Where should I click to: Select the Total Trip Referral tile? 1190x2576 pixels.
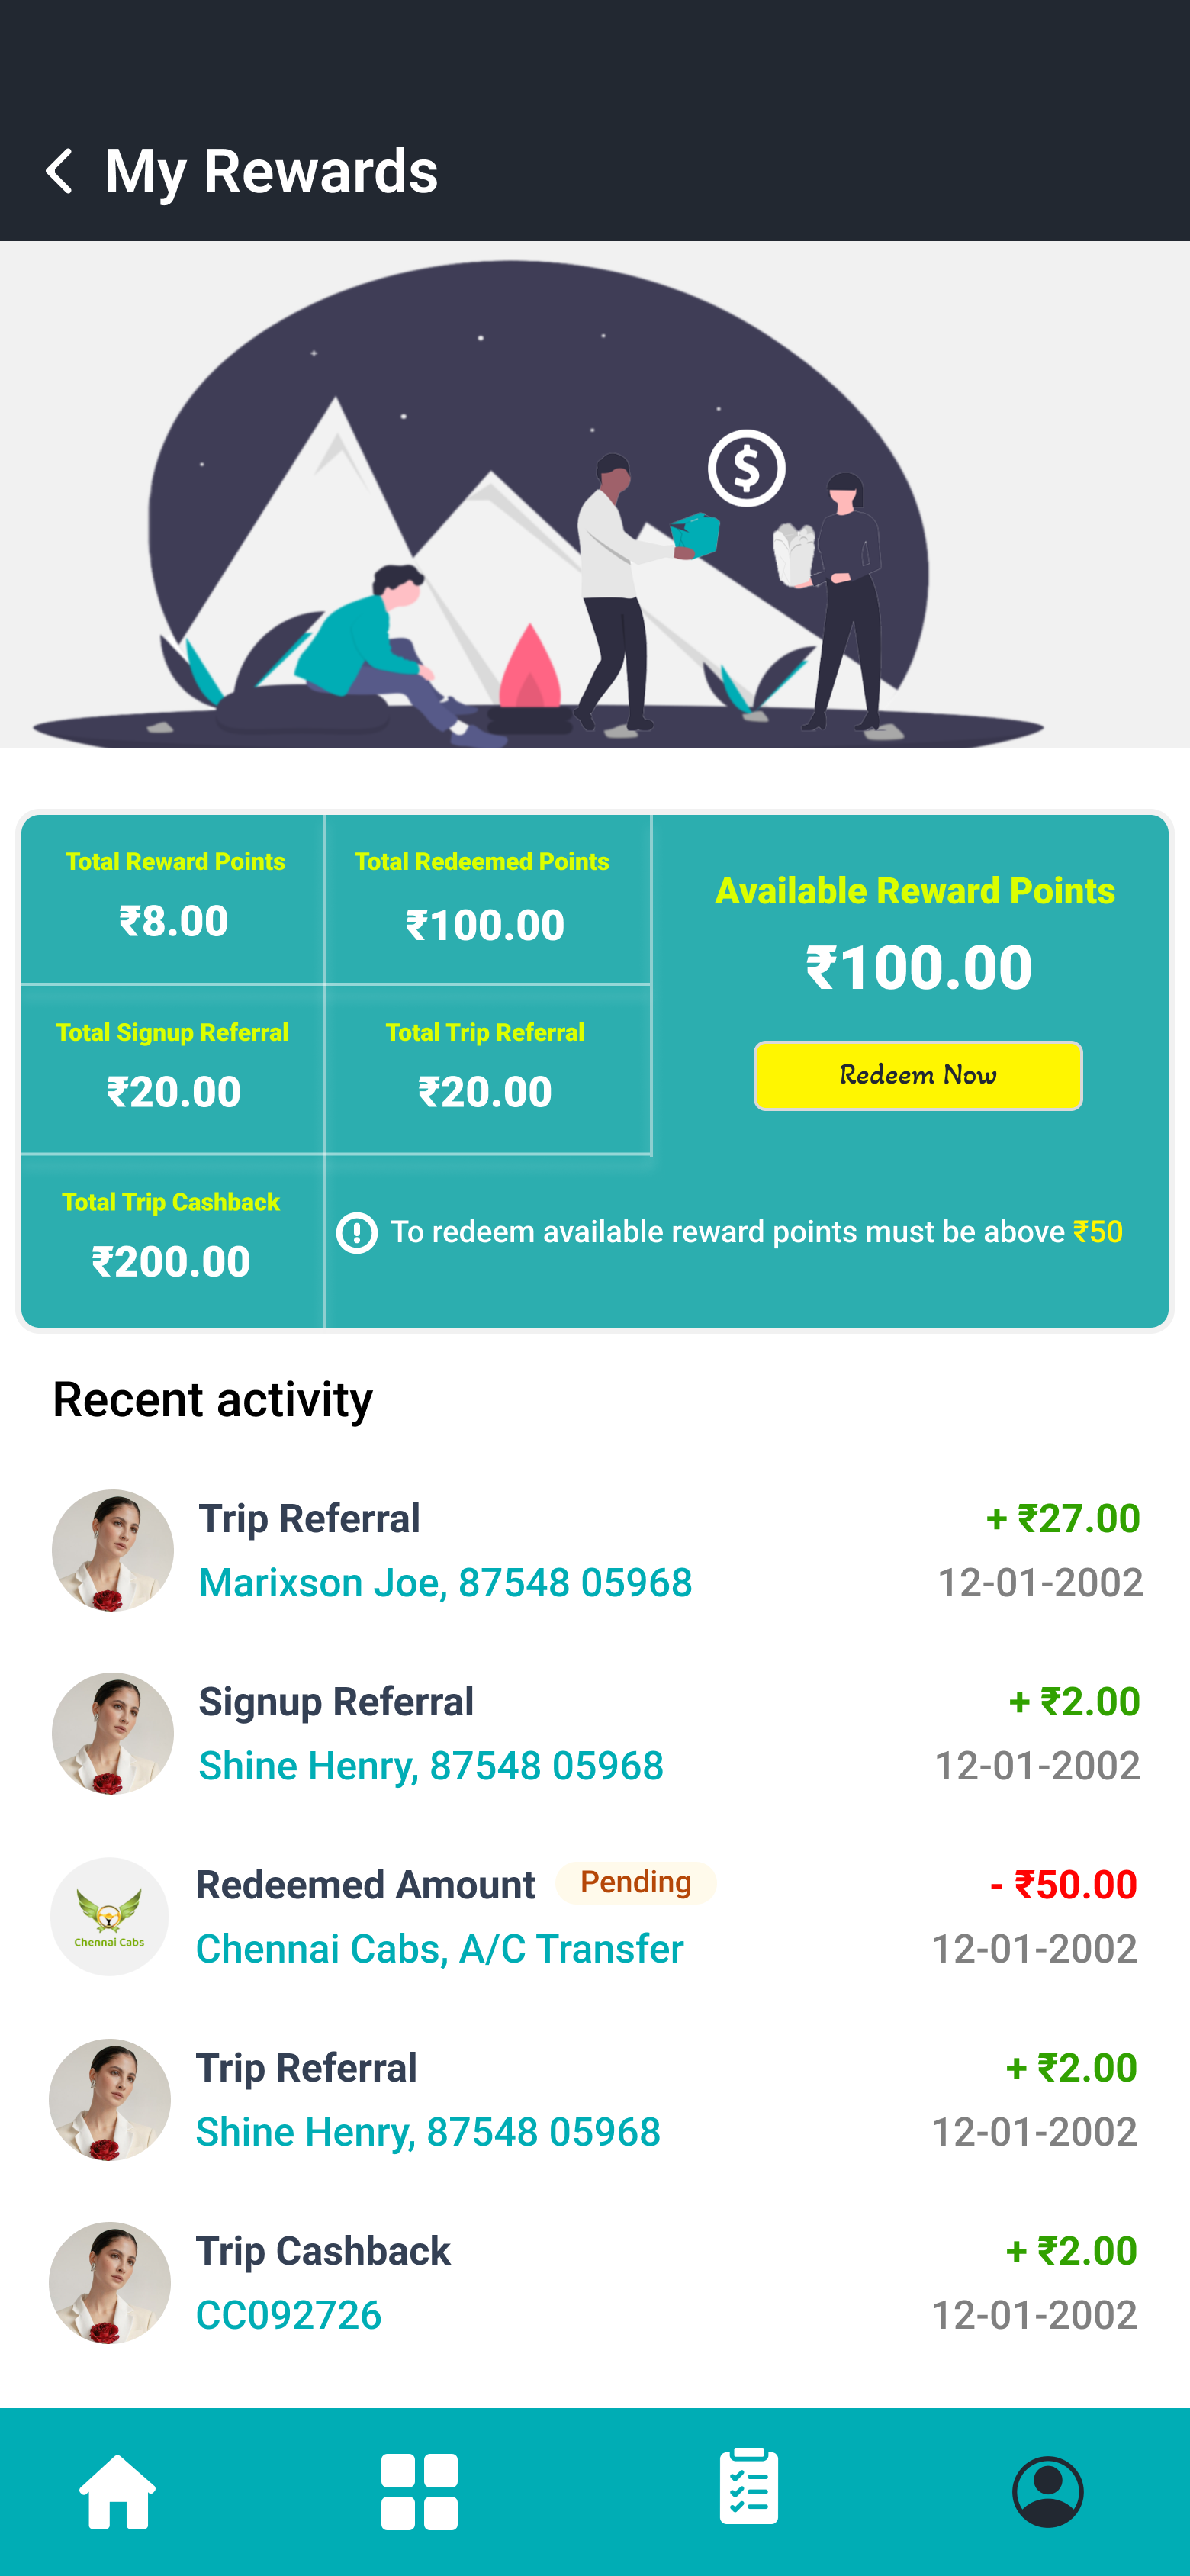tap(487, 1069)
